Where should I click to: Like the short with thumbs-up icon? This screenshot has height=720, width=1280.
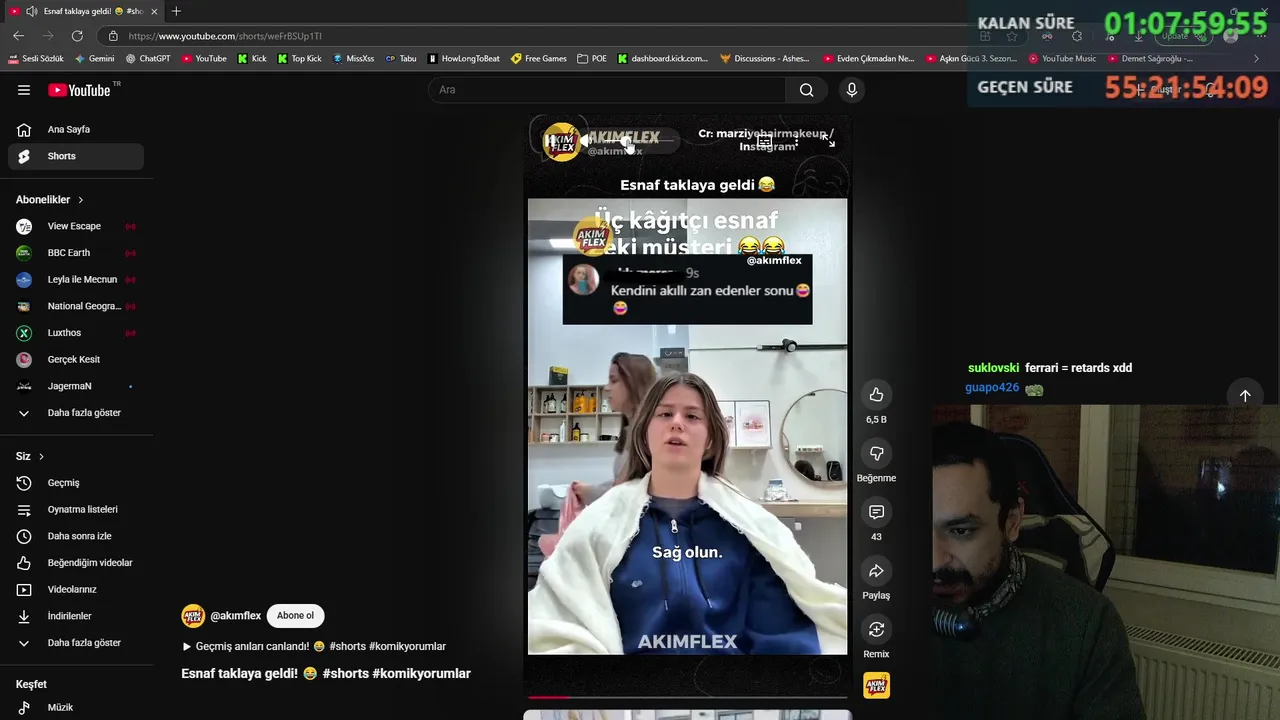(876, 395)
